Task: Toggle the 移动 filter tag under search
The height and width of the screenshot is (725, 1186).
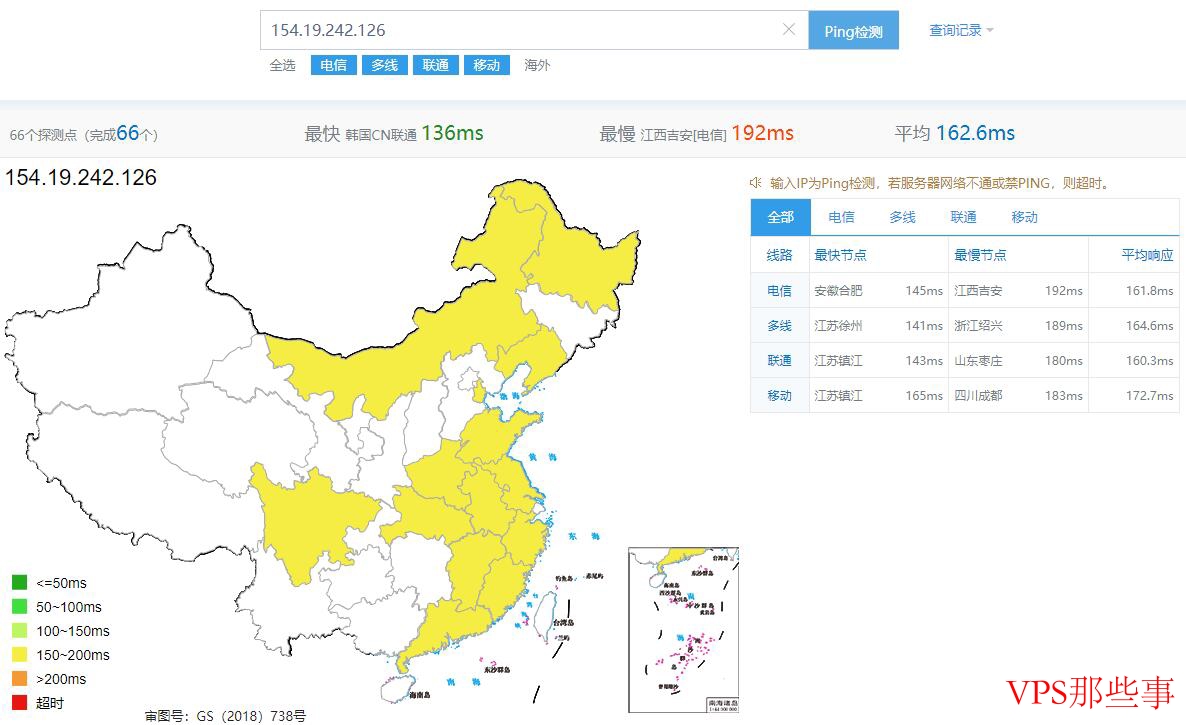Action: pos(486,65)
